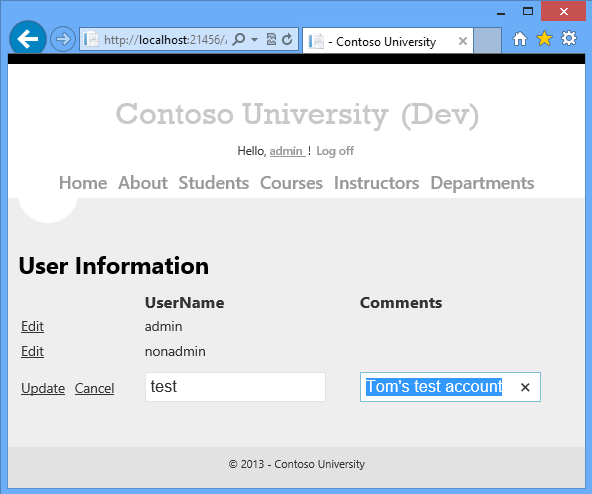Screen dimensions: 592x494
Task: Click the page icon in address bar
Action: pos(91,39)
